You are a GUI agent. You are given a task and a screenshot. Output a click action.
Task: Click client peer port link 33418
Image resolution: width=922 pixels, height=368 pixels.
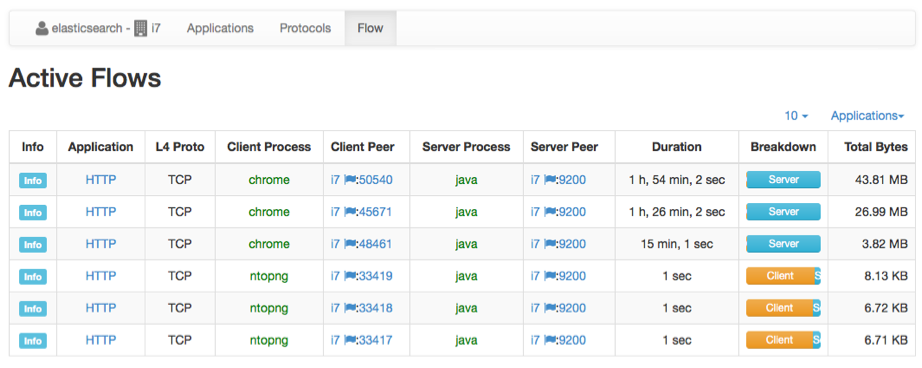[x=376, y=308]
